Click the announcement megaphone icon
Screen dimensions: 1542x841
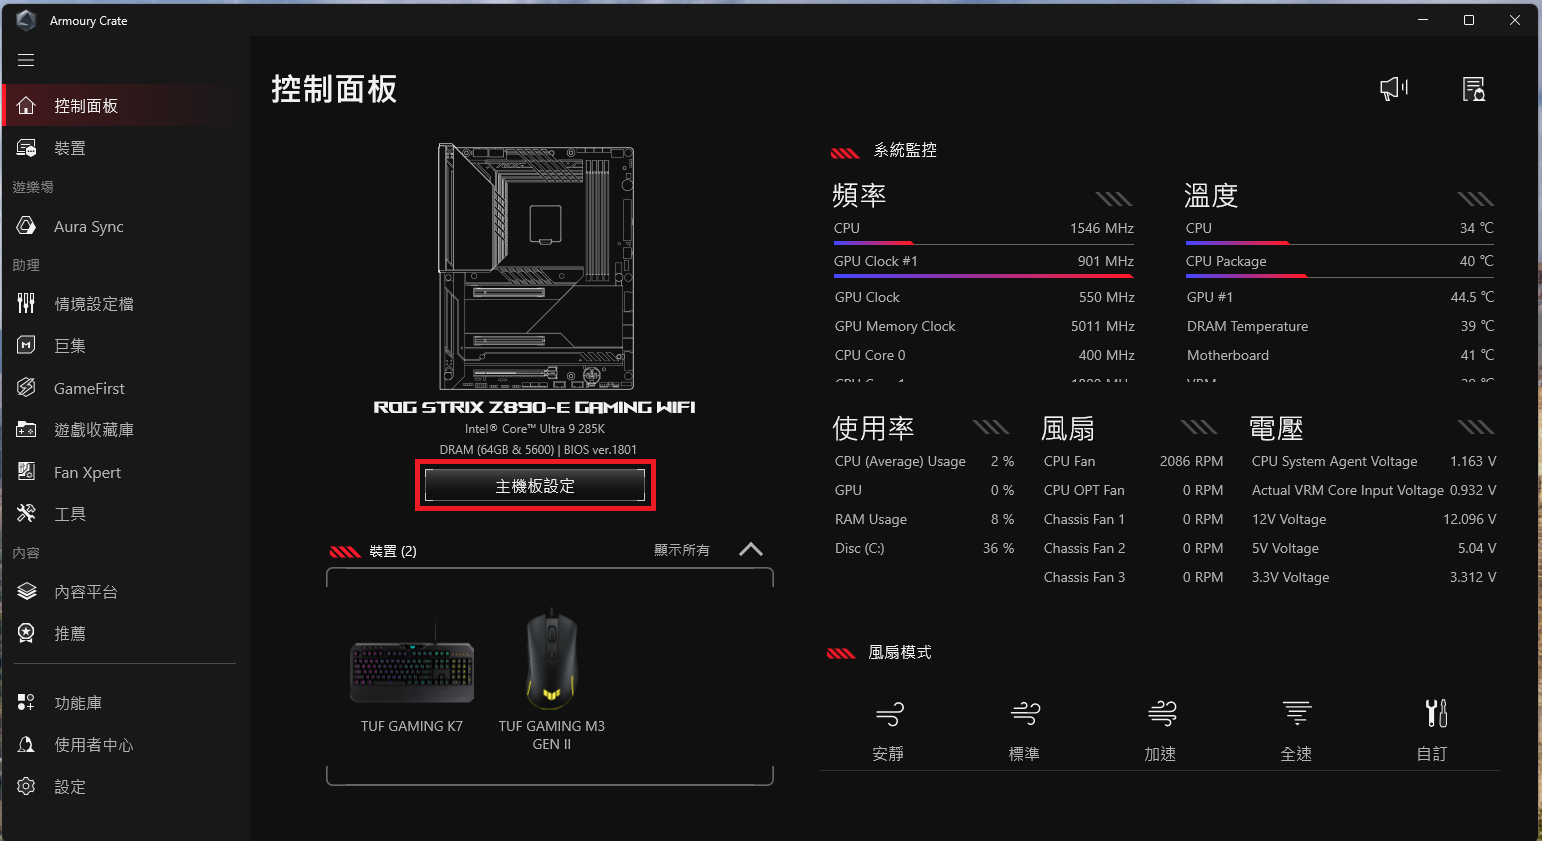pyautogui.click(x=1394, y=89)
